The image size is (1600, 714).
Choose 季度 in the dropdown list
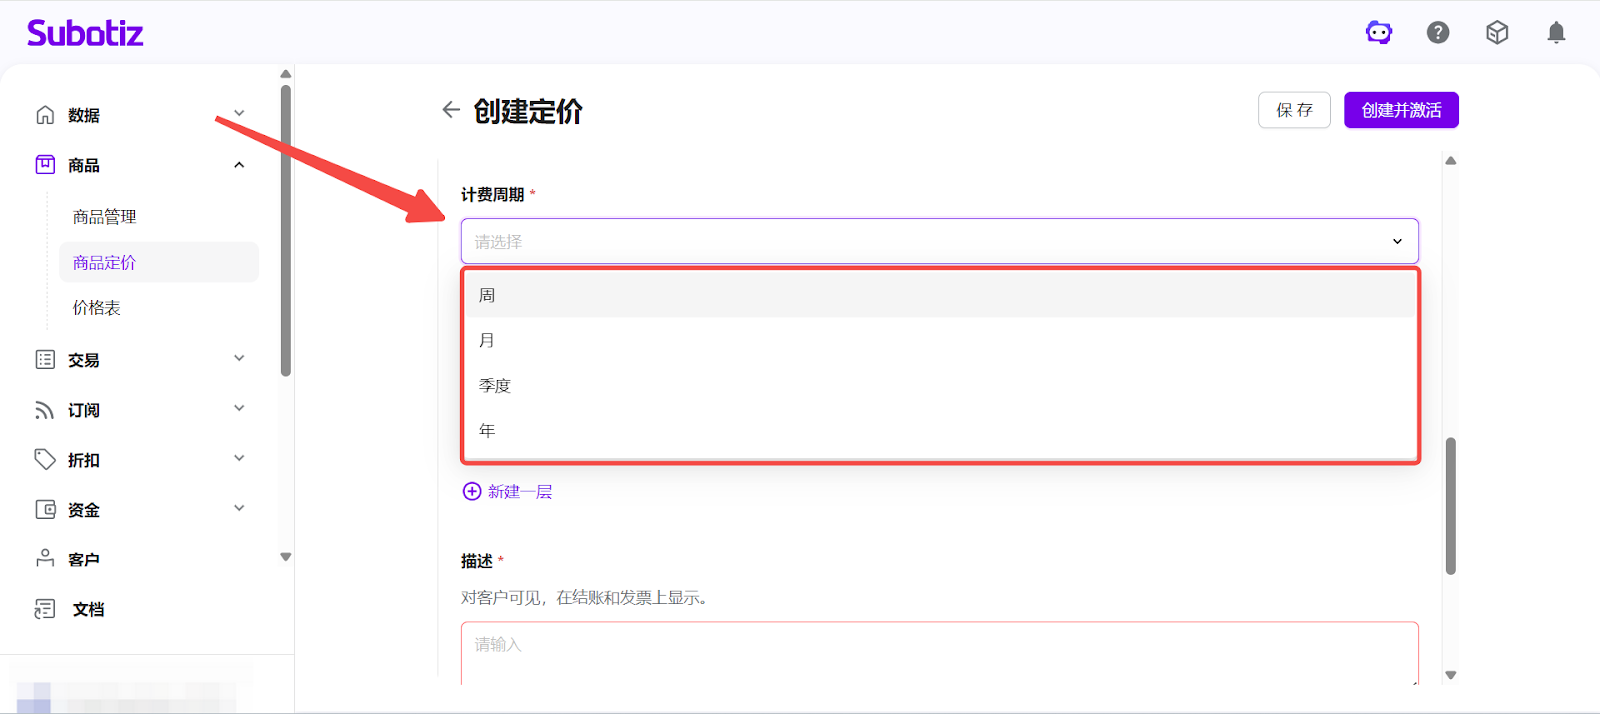click(495, 385)
